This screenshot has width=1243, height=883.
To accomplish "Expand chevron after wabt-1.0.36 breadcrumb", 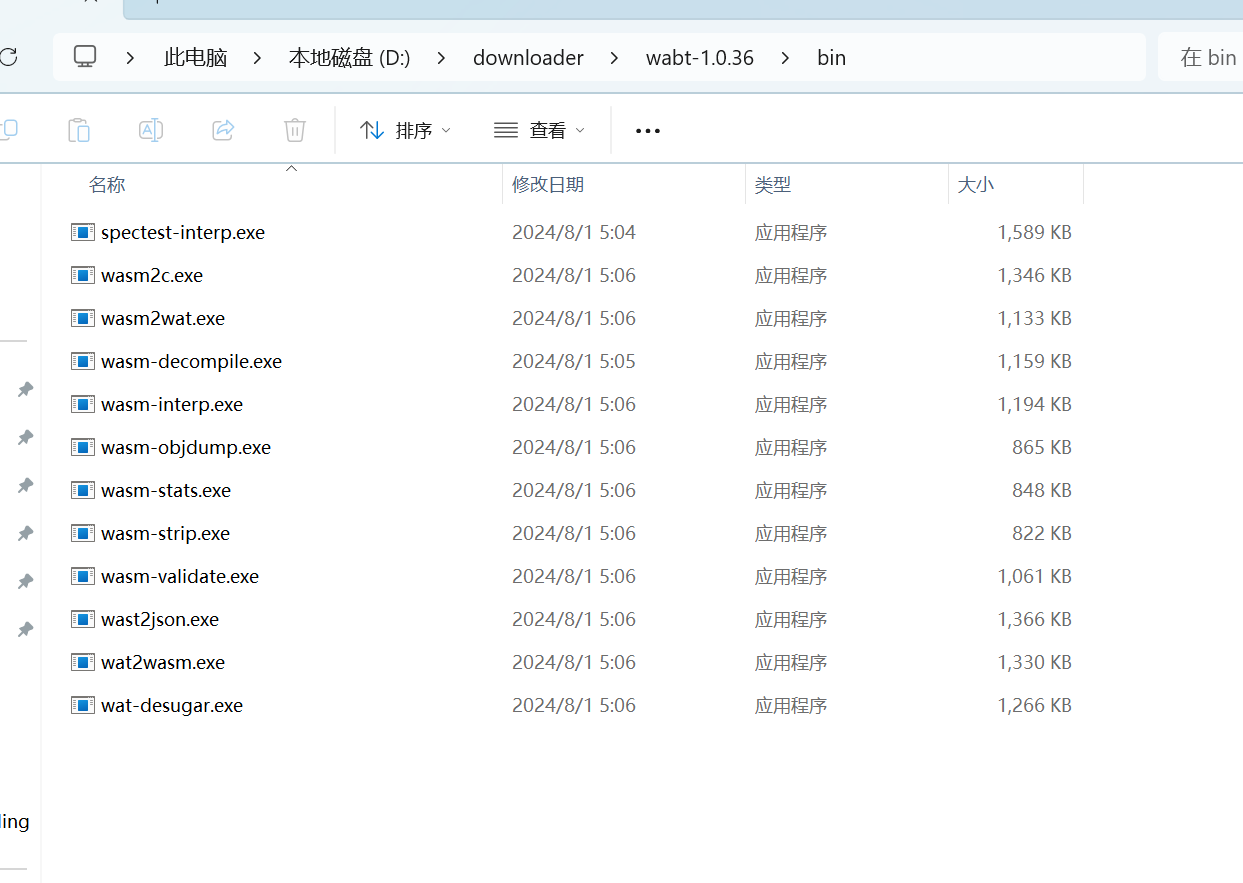I will [x=785, y=58].
